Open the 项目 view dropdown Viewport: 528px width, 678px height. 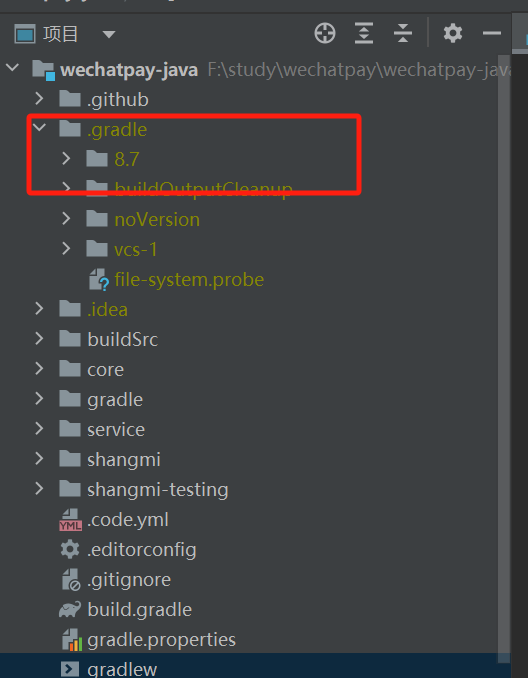109,34
